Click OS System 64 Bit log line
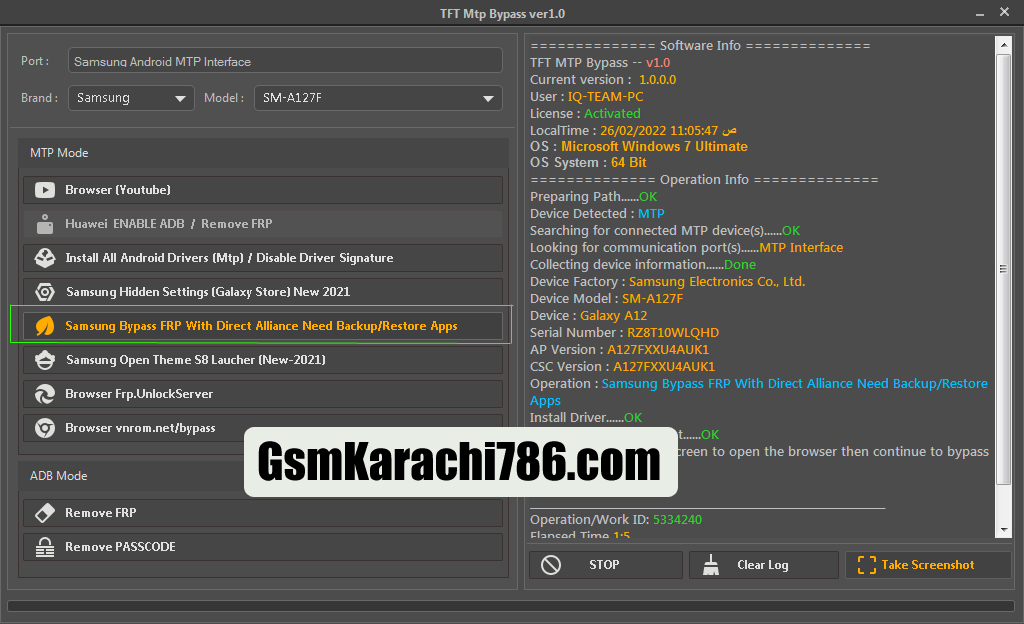Image resolution: width=1024 pixels, height=624 pixels. click(x=588, y=163)
